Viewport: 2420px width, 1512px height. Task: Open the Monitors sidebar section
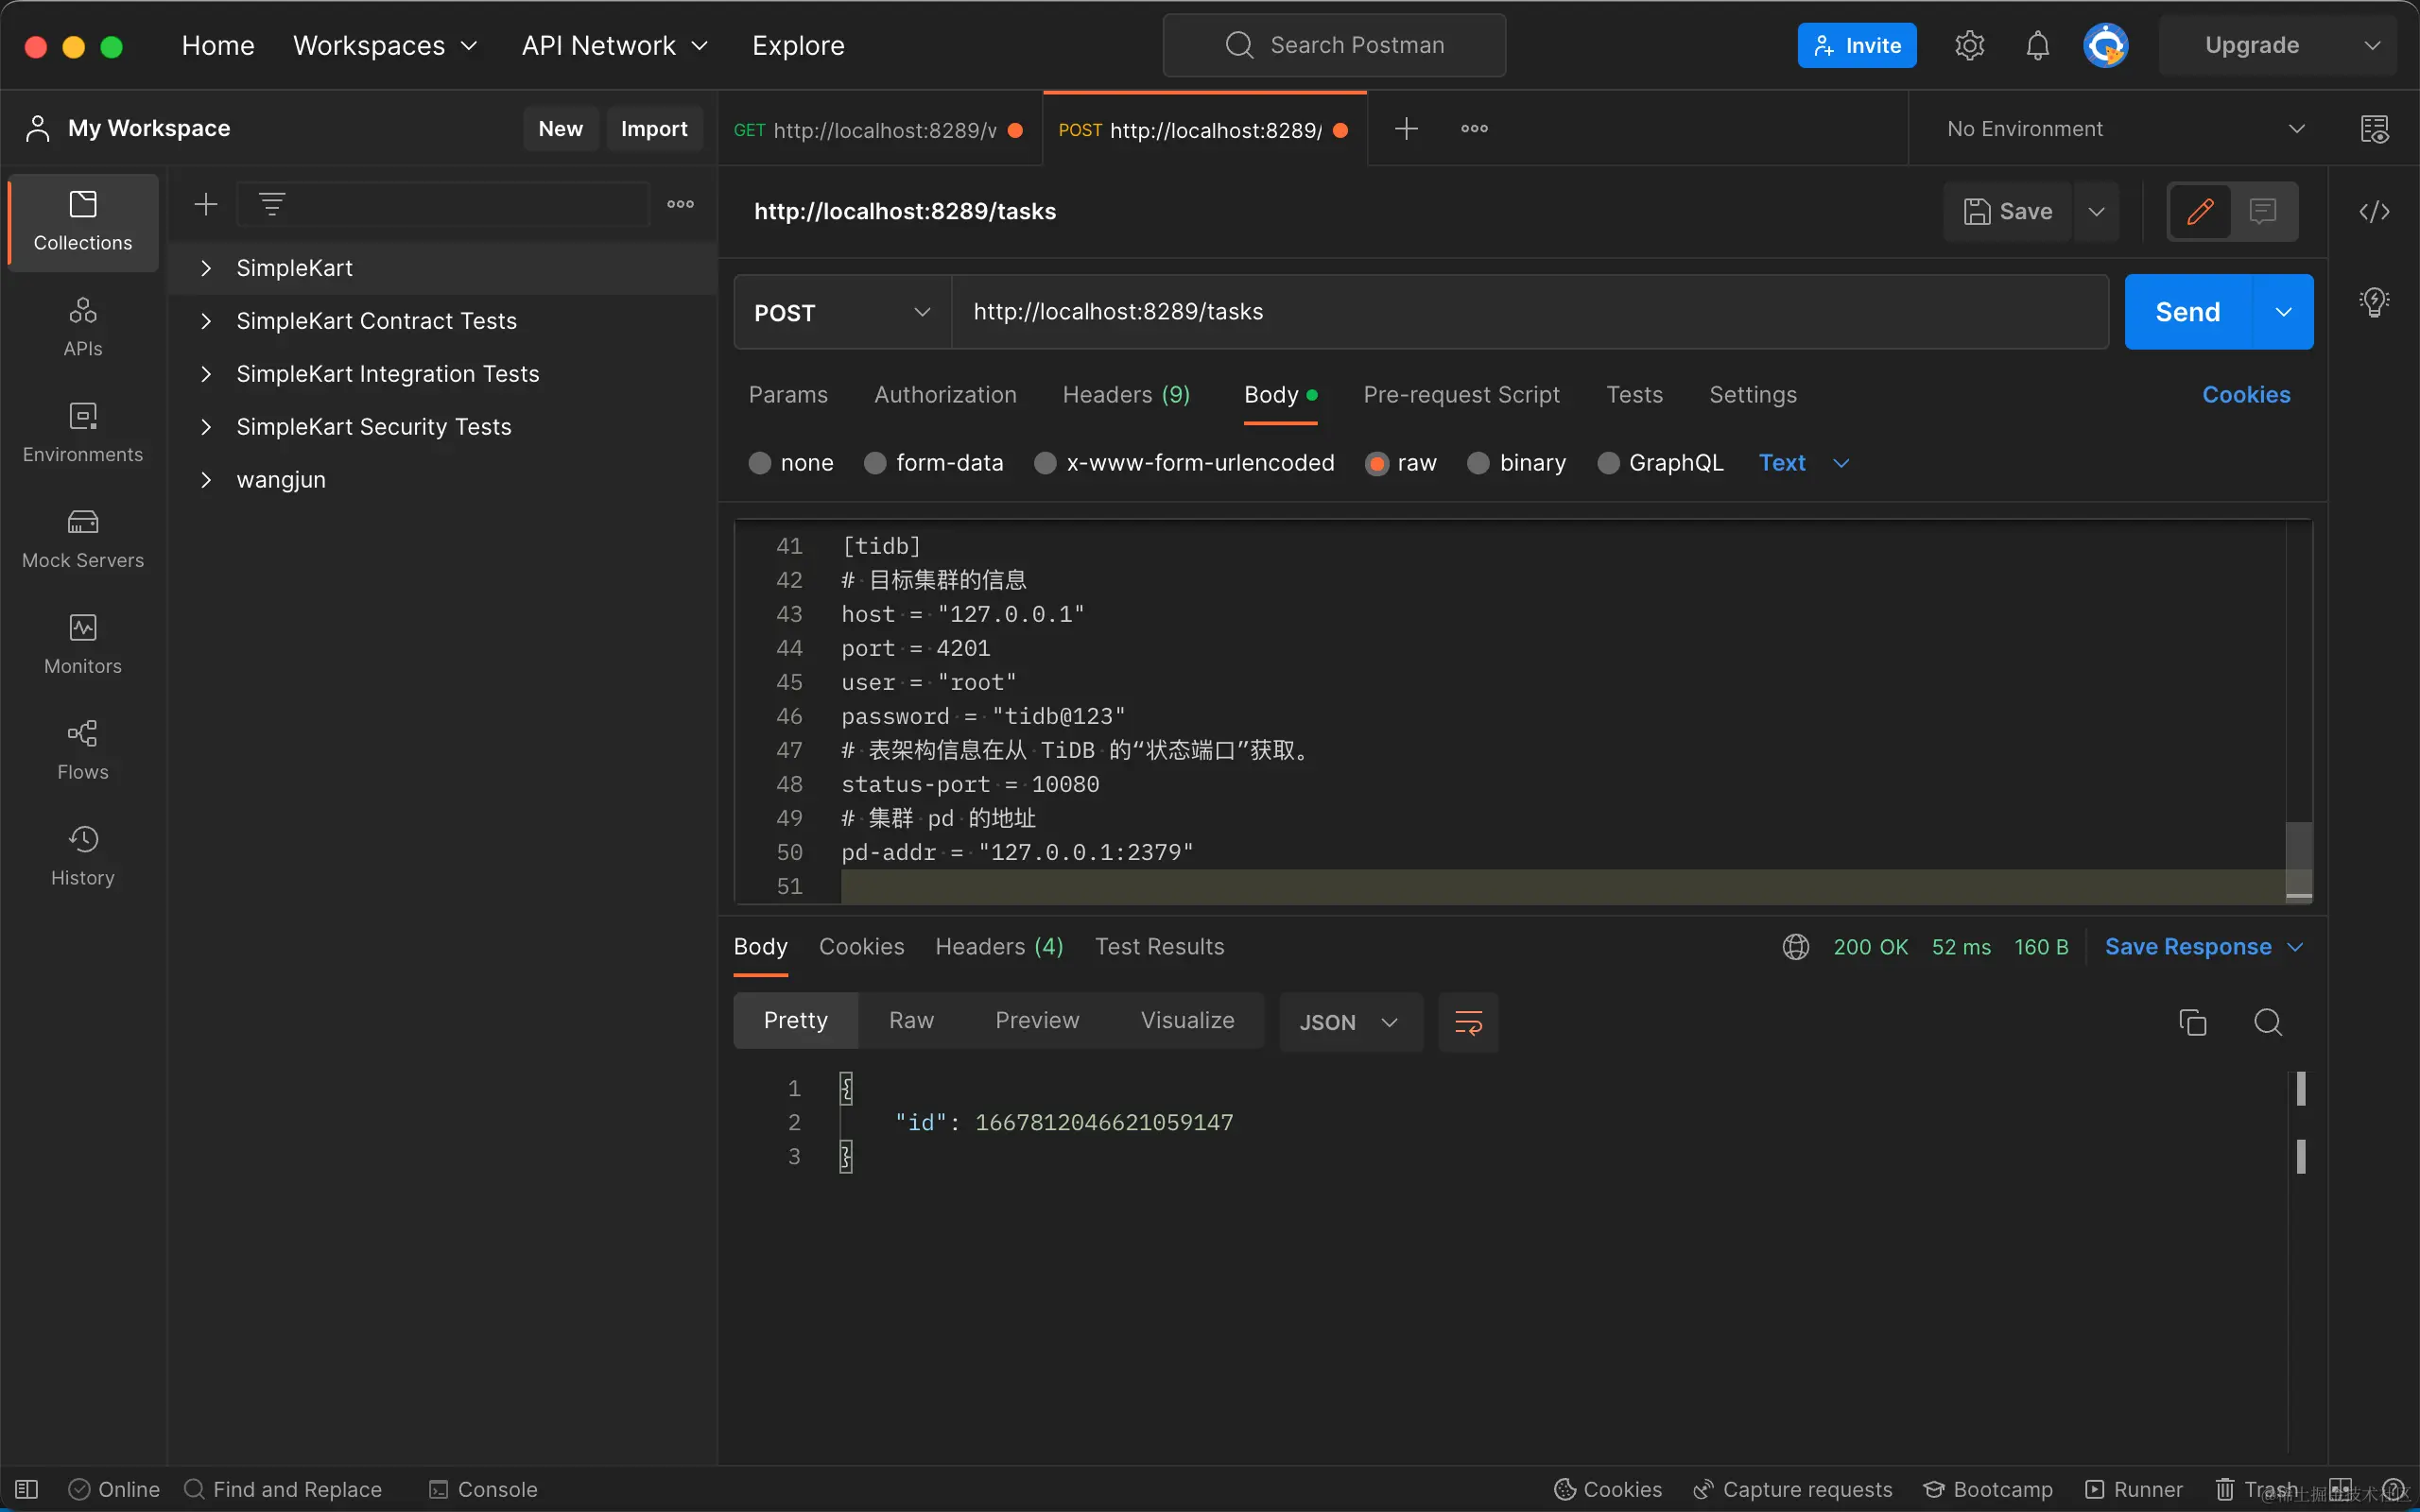(82, 644)
